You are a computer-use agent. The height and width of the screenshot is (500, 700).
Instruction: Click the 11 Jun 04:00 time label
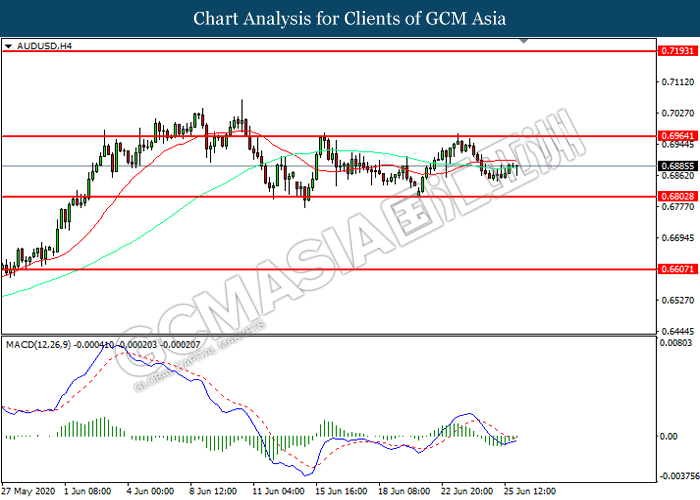click(279, 491)
